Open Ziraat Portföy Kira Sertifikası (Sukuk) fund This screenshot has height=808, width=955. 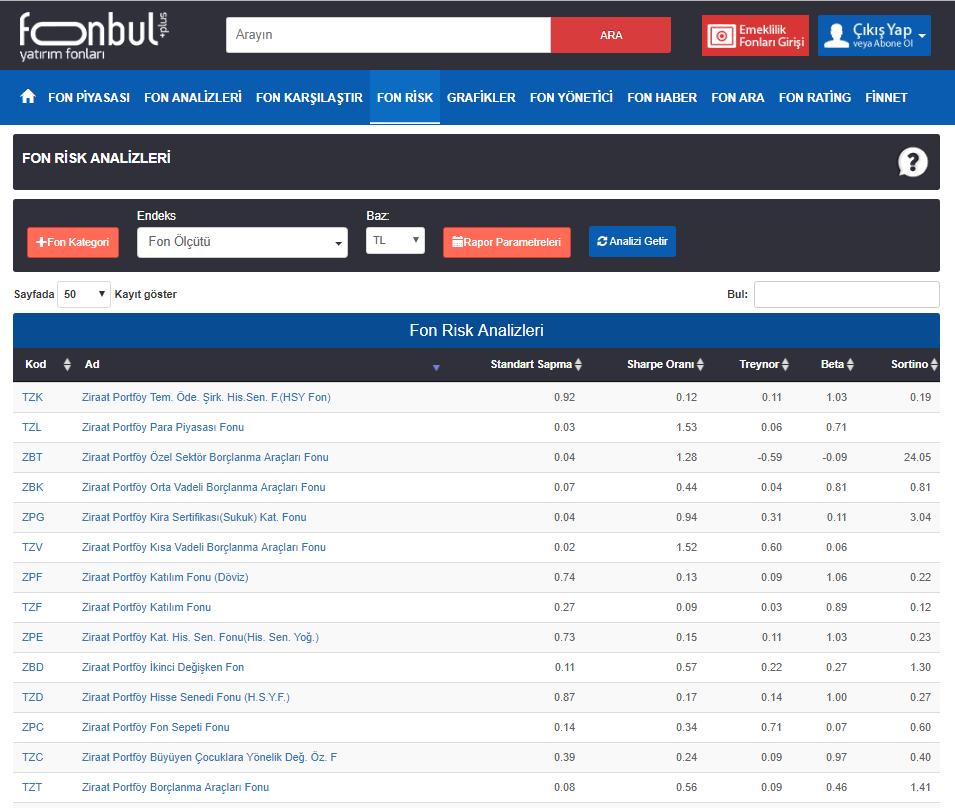[194, 517]
